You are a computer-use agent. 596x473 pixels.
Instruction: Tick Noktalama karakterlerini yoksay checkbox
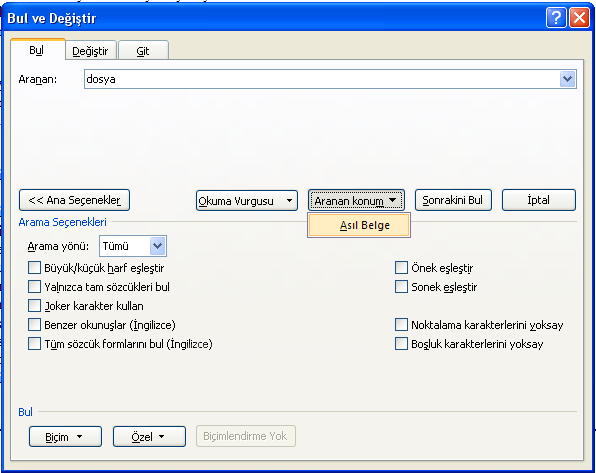coord(401,325)
